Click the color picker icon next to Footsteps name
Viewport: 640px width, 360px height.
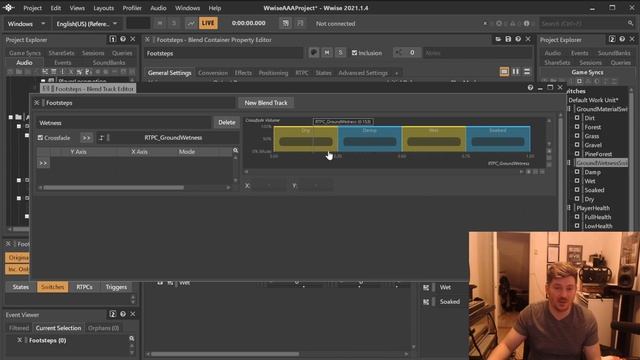click(x=313, y=53)
